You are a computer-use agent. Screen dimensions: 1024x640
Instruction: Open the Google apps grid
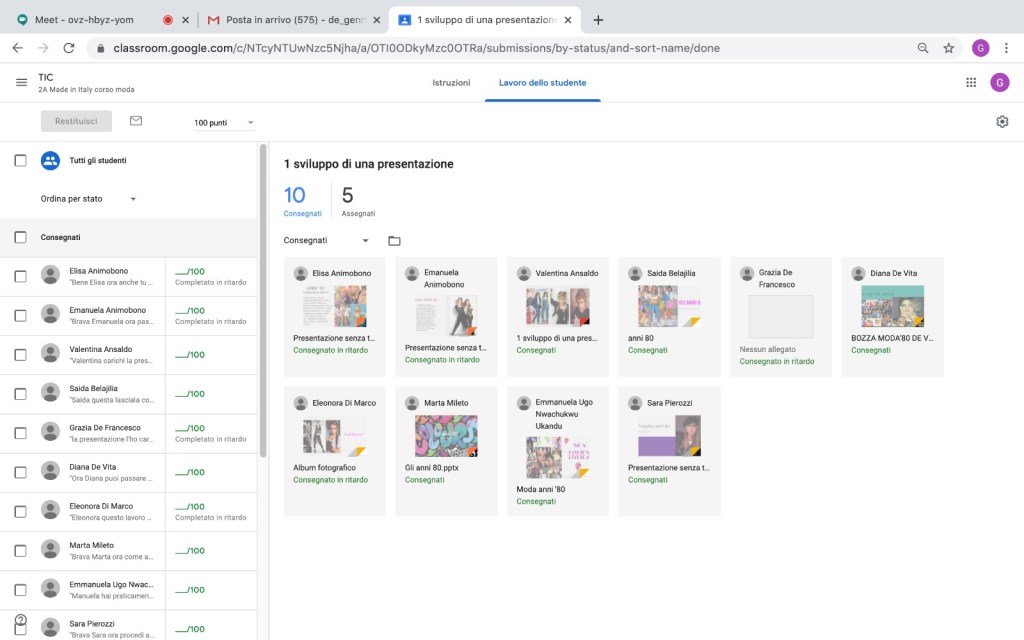970,83
